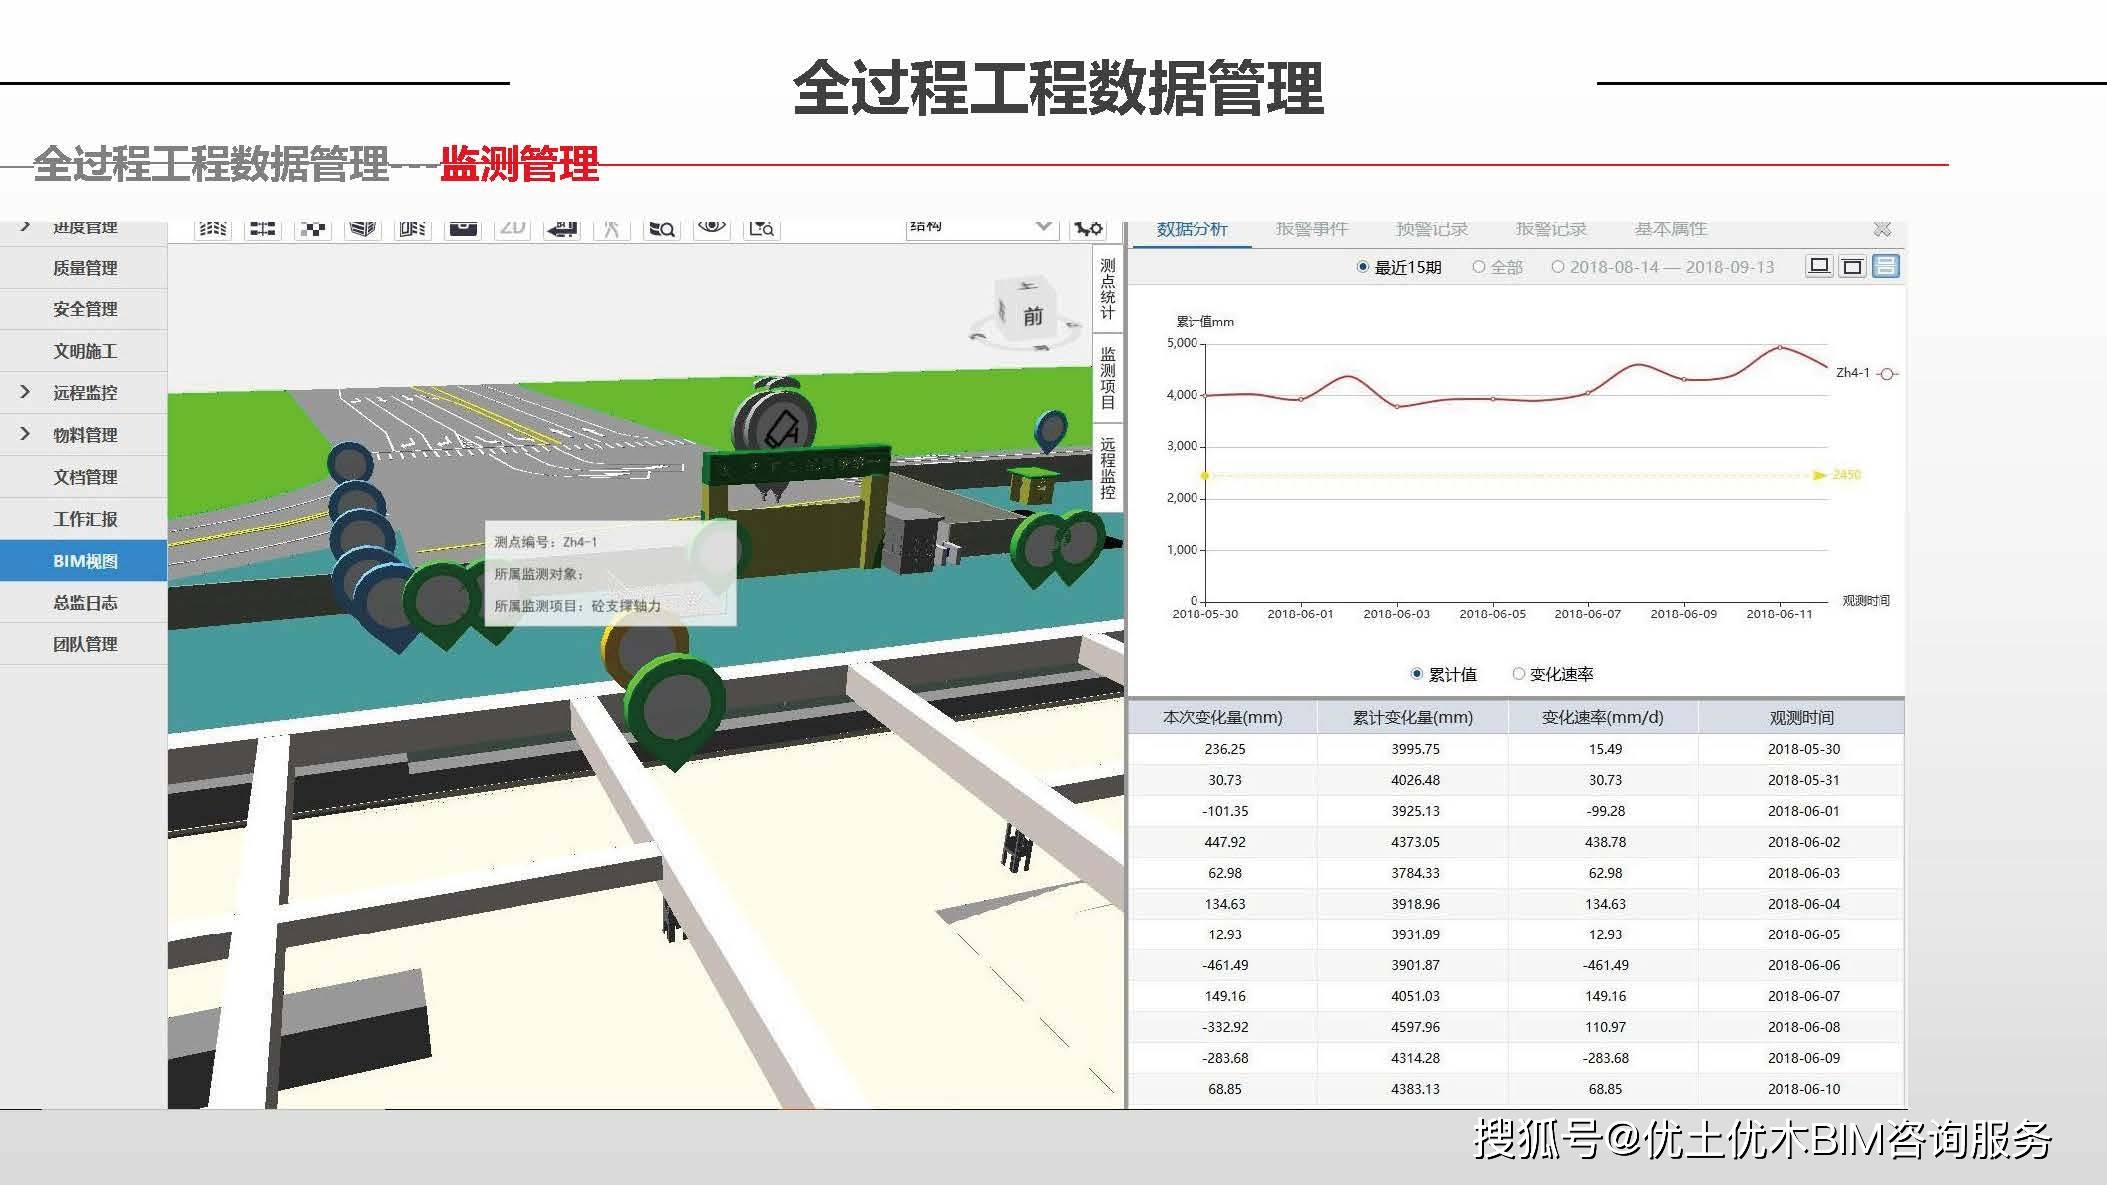This screenshot has height=1185, width=2107.
Task: Click the tree-structure toolbar icon
Action: pos(263,228)
